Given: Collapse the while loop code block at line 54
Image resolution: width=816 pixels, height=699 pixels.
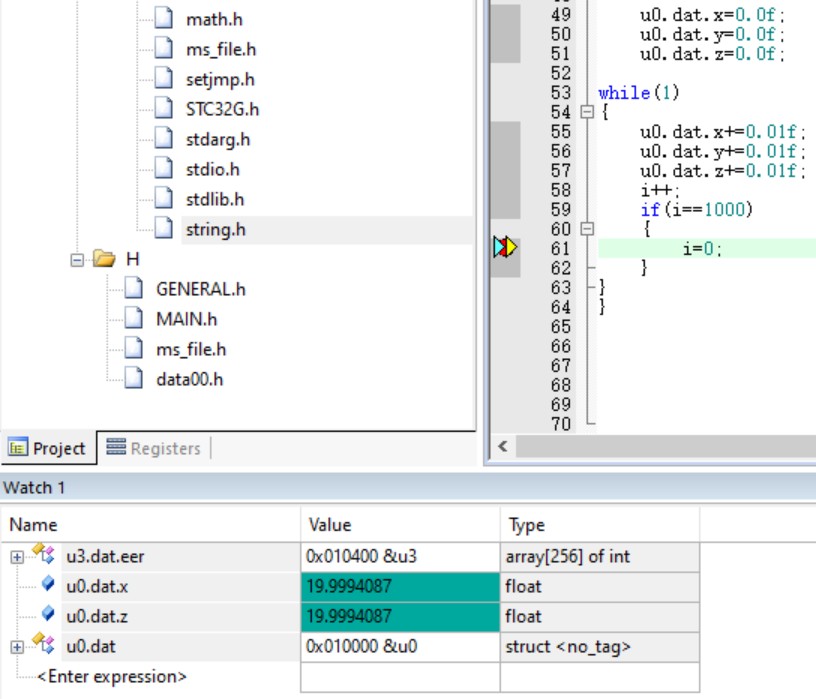Looking at the screenshot, I should (x=587, y=112).
